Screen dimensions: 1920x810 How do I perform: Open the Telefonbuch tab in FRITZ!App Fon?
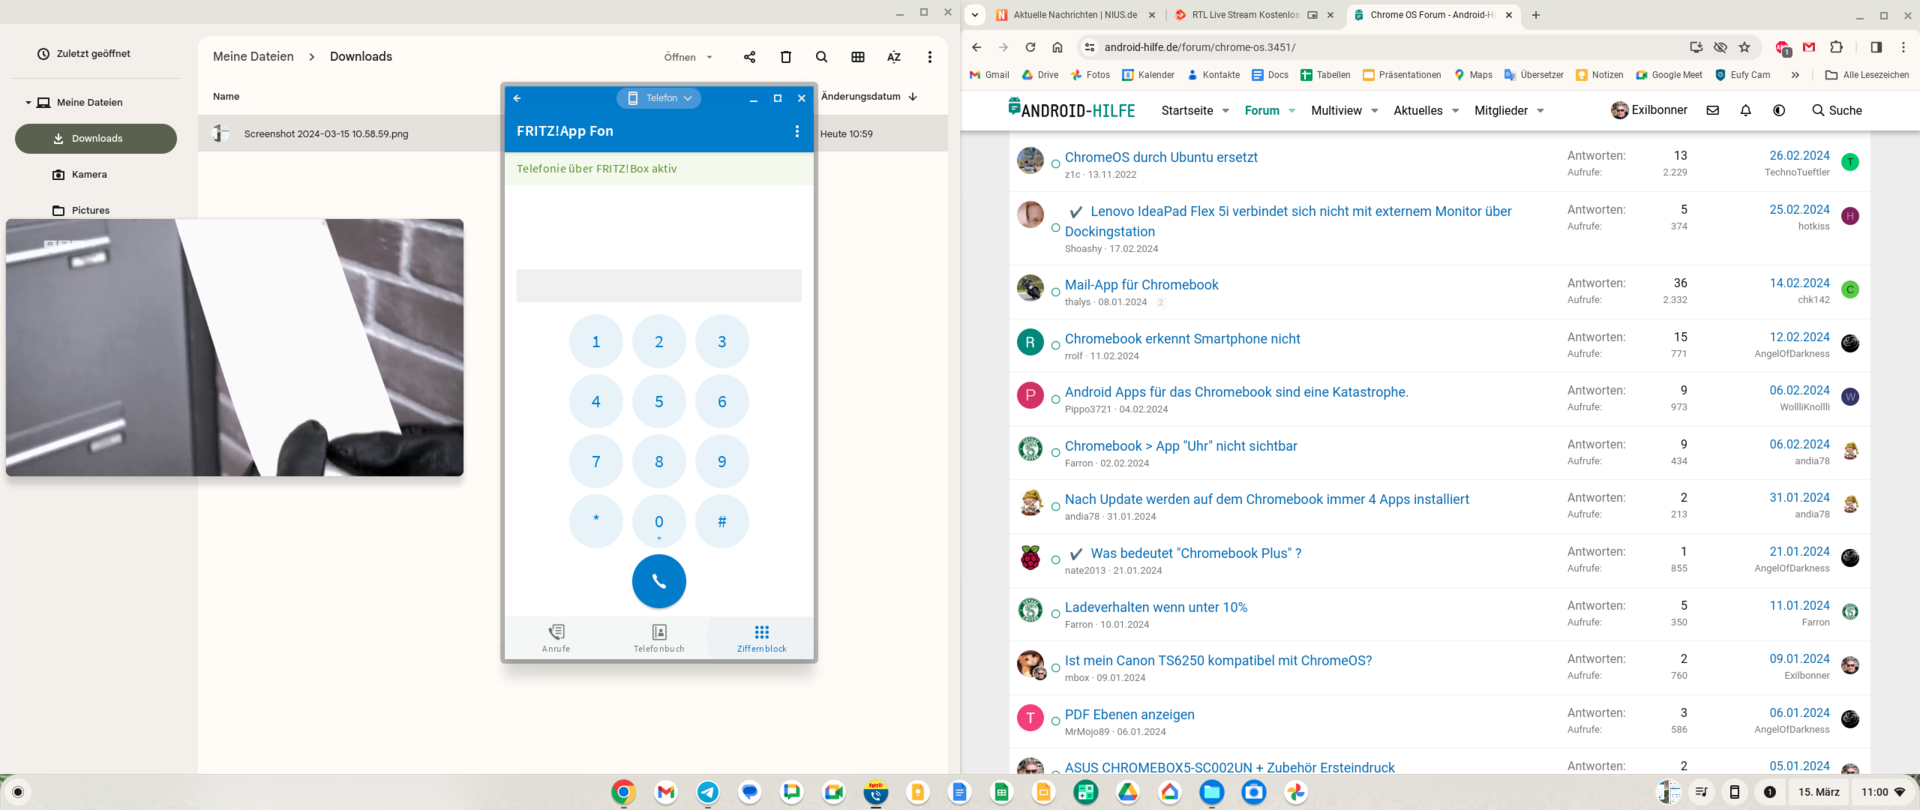click(x=658, y=638)
